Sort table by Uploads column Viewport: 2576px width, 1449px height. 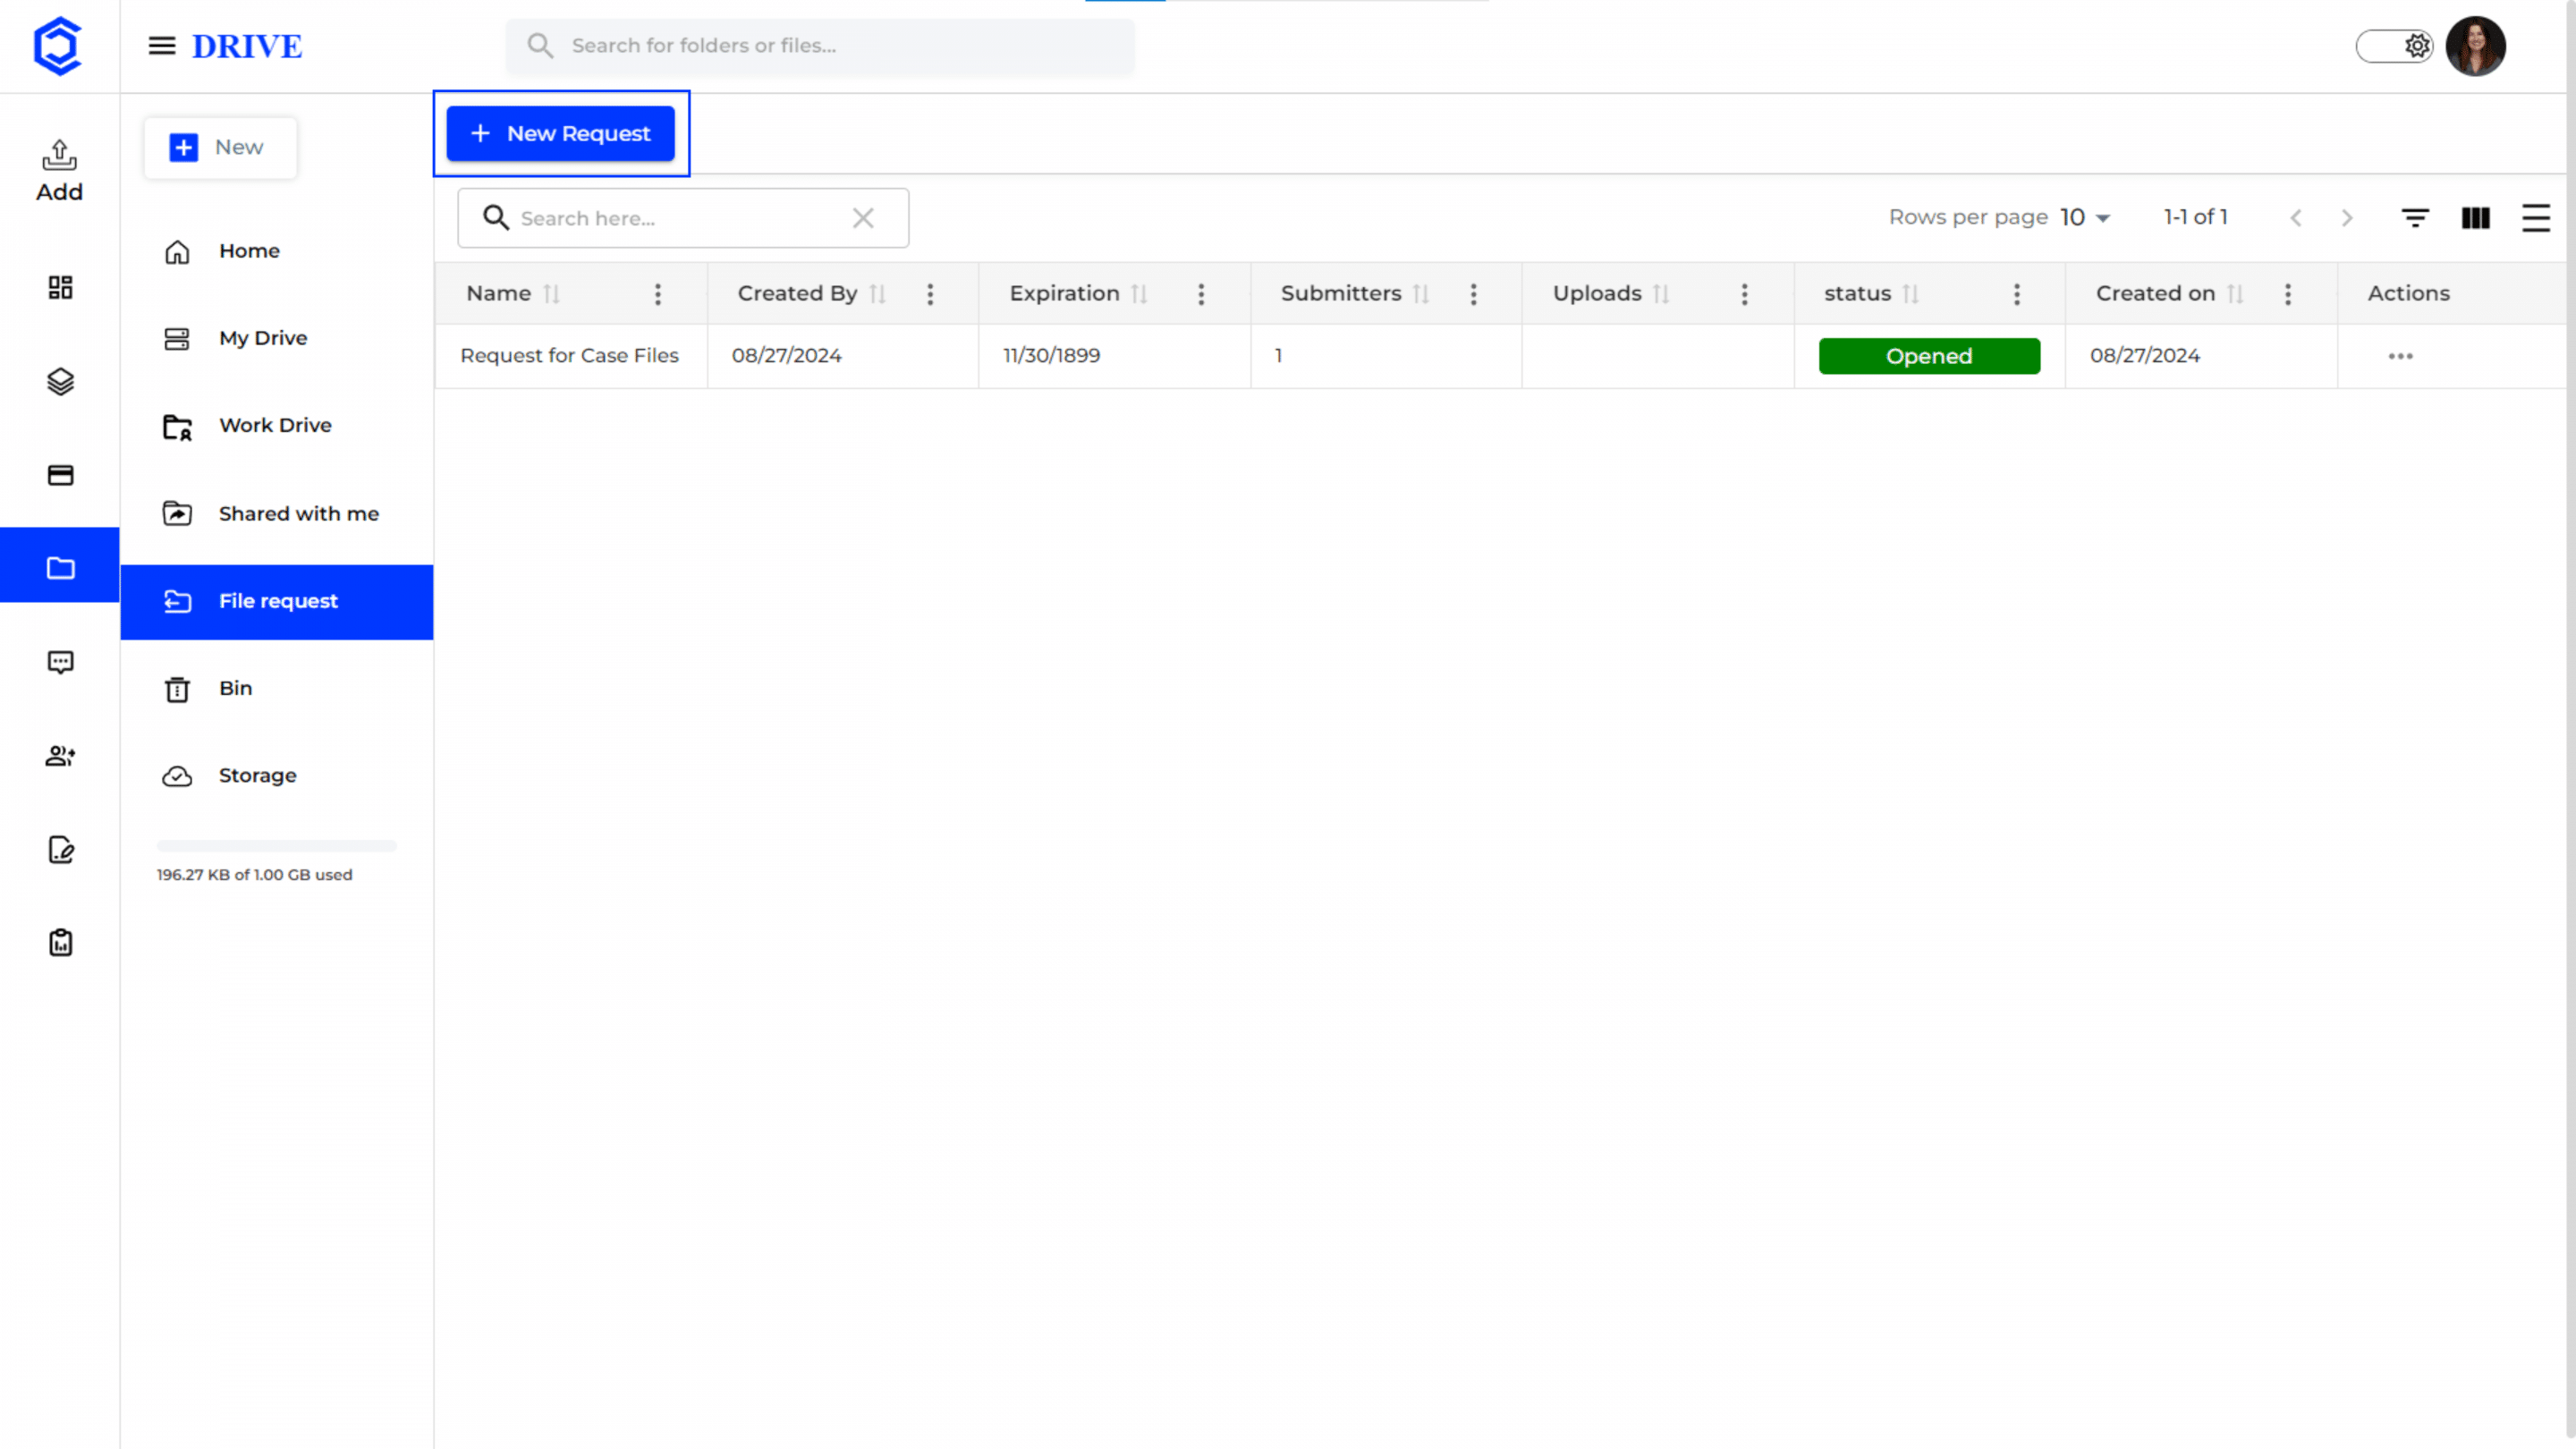(1661, 294)
